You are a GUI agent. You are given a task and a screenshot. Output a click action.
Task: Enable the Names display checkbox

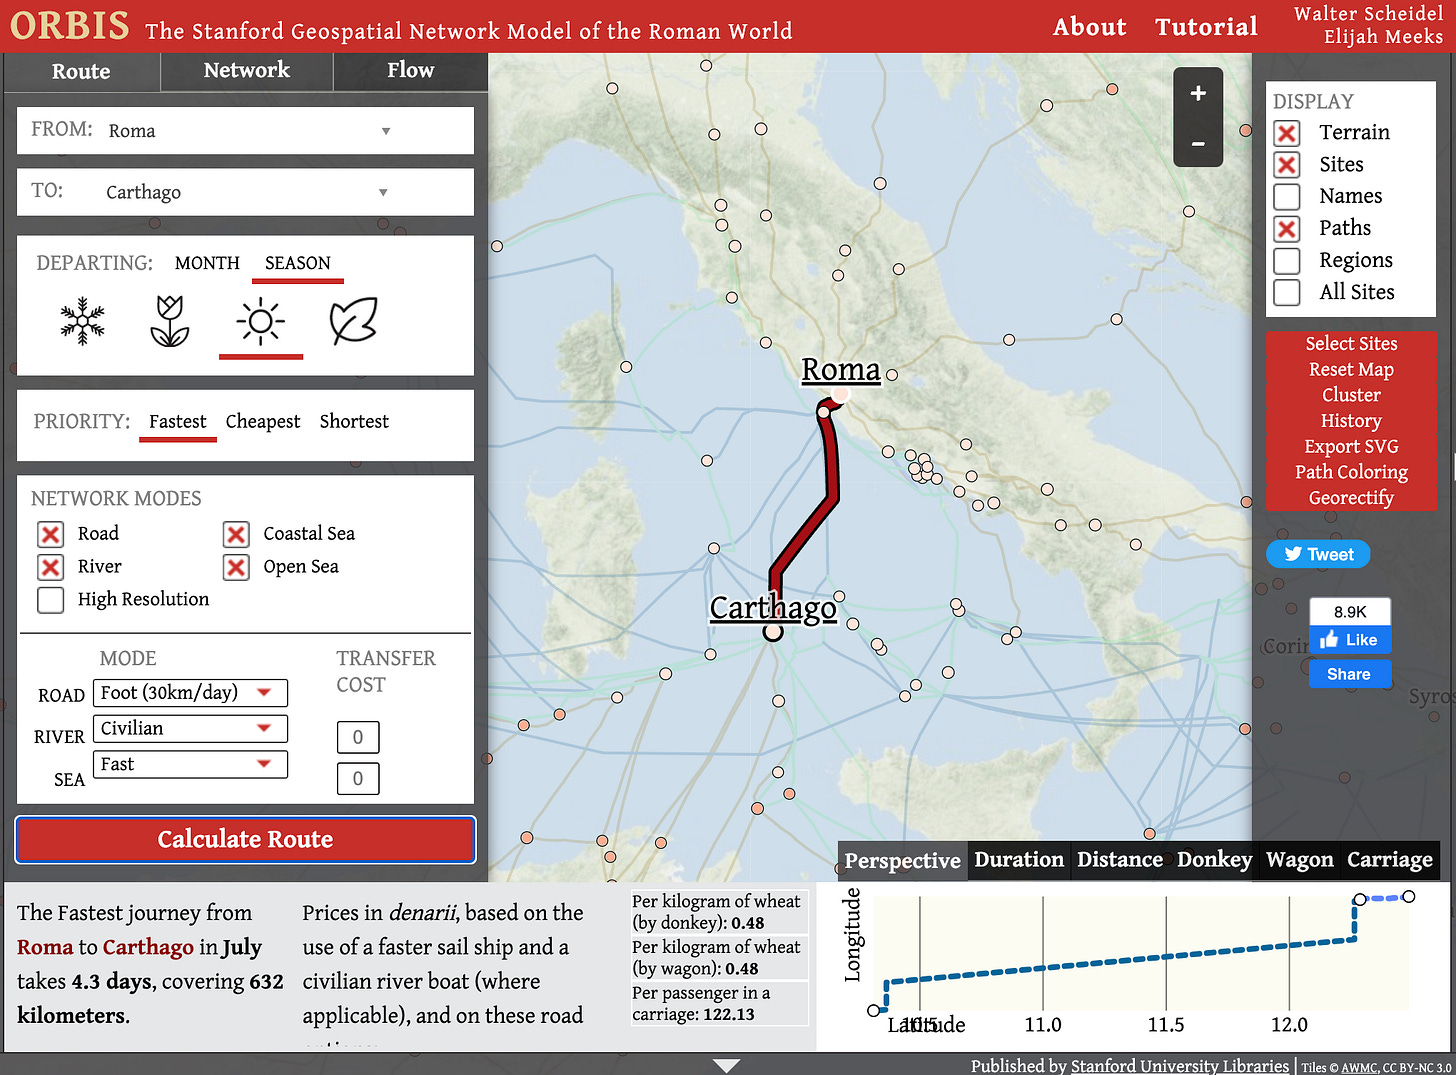point(1287,197)
